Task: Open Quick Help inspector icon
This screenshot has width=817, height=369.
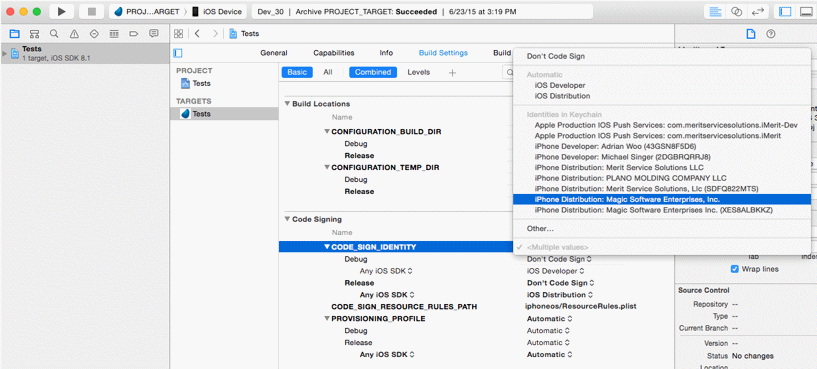Action: coord(770,34)
